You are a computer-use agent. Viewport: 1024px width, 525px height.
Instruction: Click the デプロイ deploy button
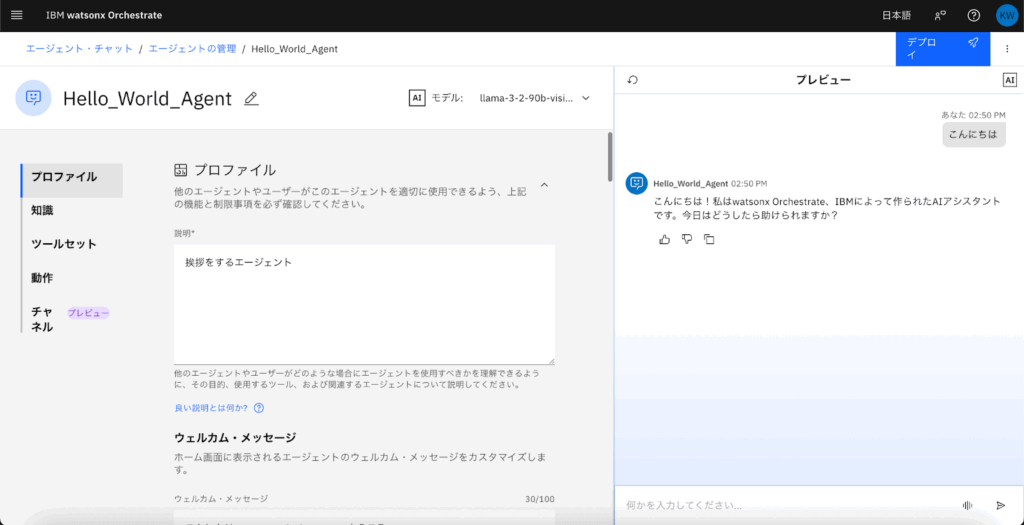(942, 48)
